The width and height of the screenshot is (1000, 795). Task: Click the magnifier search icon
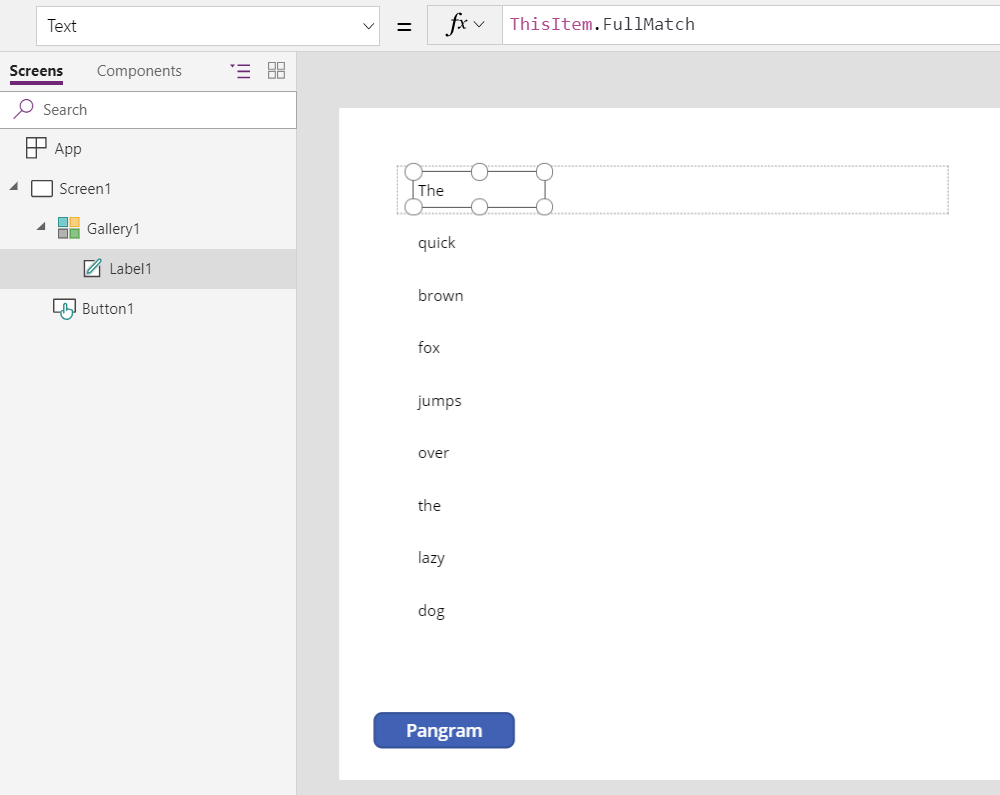[23, 109]
